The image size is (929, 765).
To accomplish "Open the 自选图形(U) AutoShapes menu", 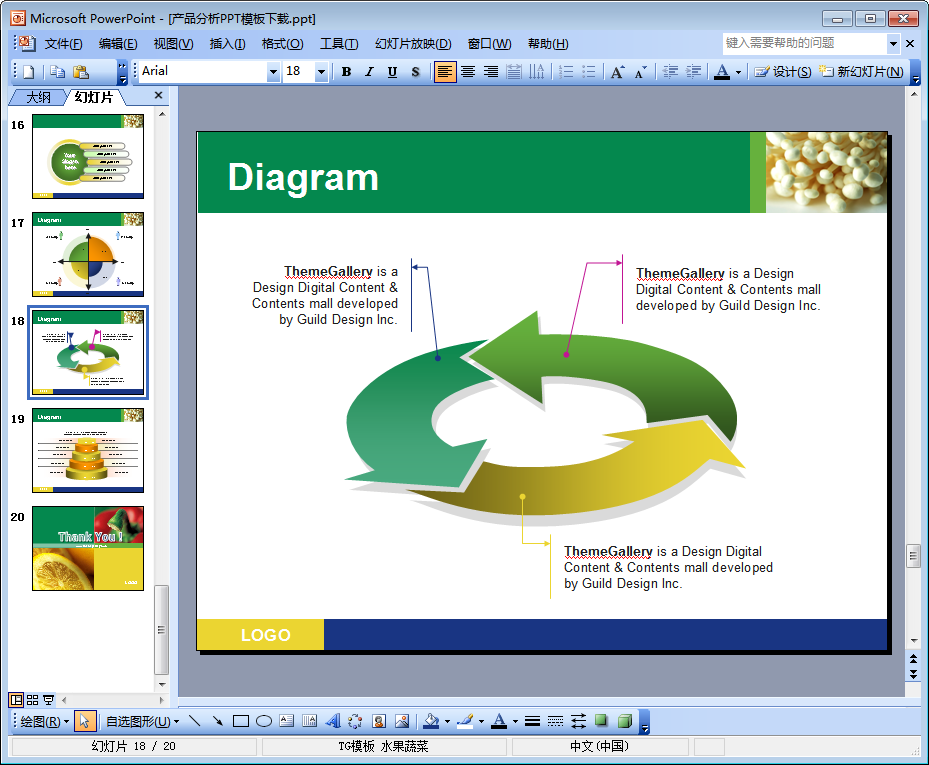I will coord(142,722).
